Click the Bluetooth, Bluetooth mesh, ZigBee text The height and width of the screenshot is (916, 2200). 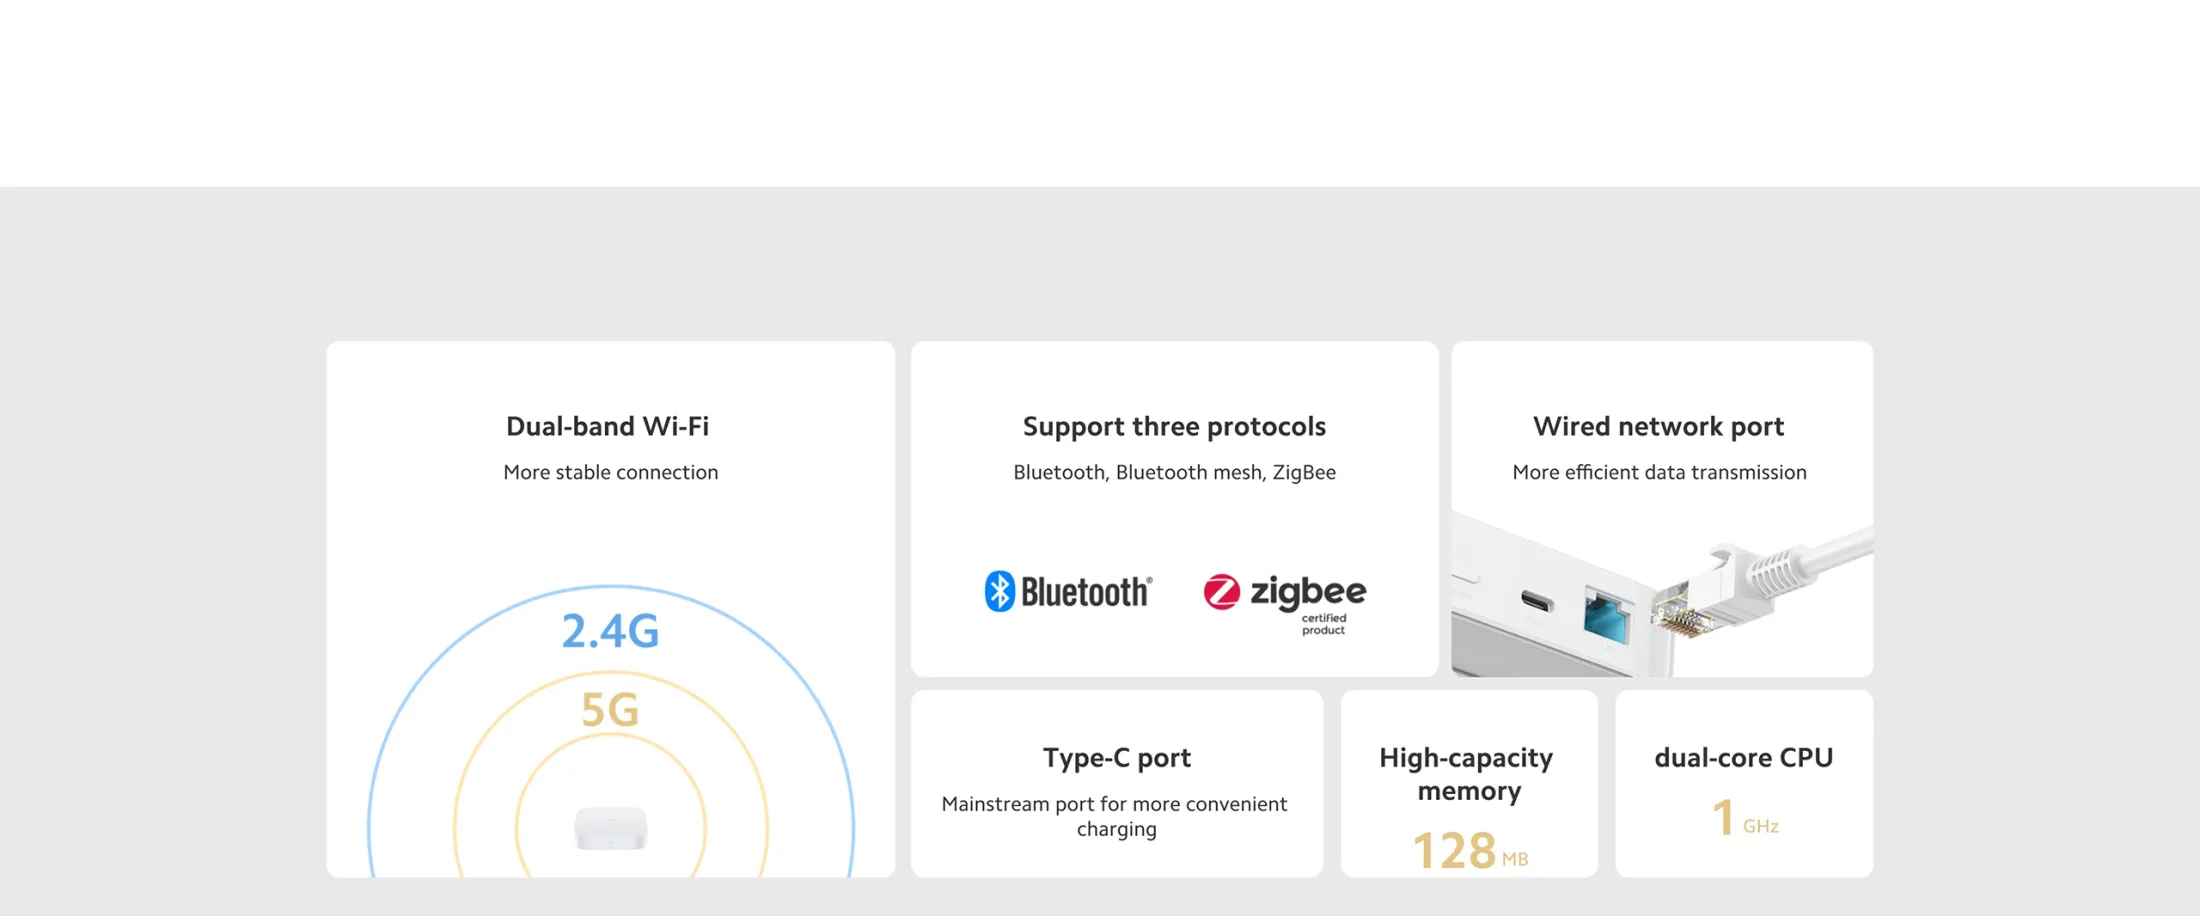point(1174,473)
